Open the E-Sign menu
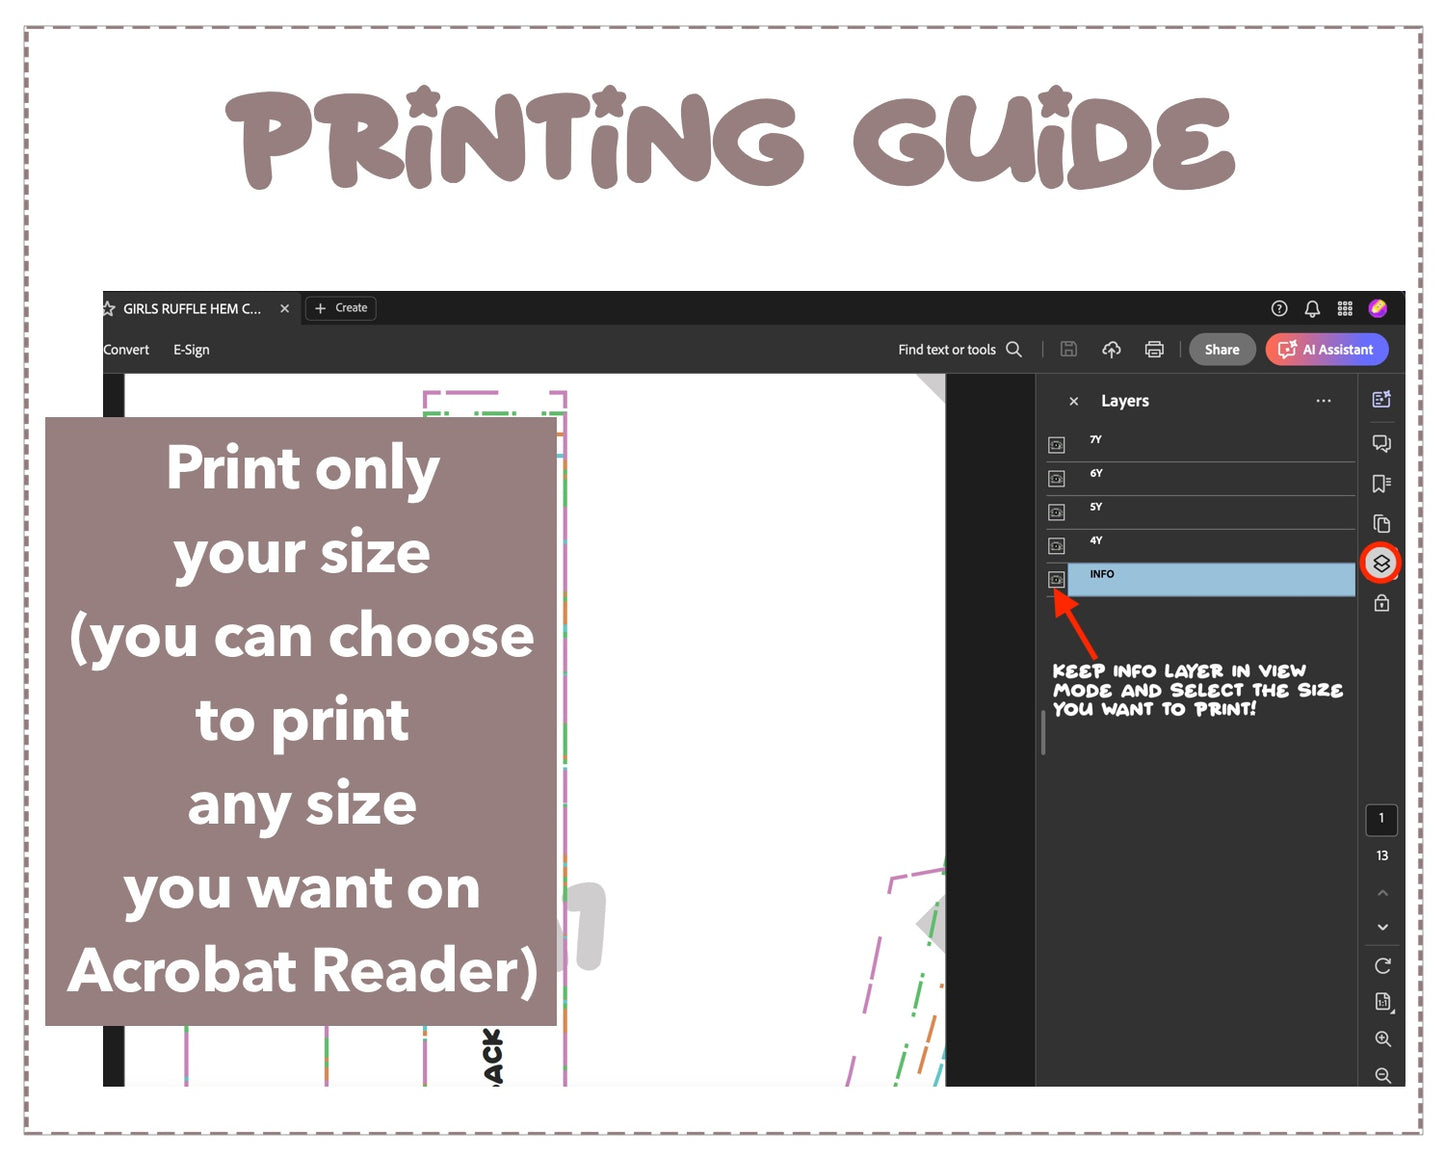This screenshot has height=1156, width=1445. click(x=191, y=350)
